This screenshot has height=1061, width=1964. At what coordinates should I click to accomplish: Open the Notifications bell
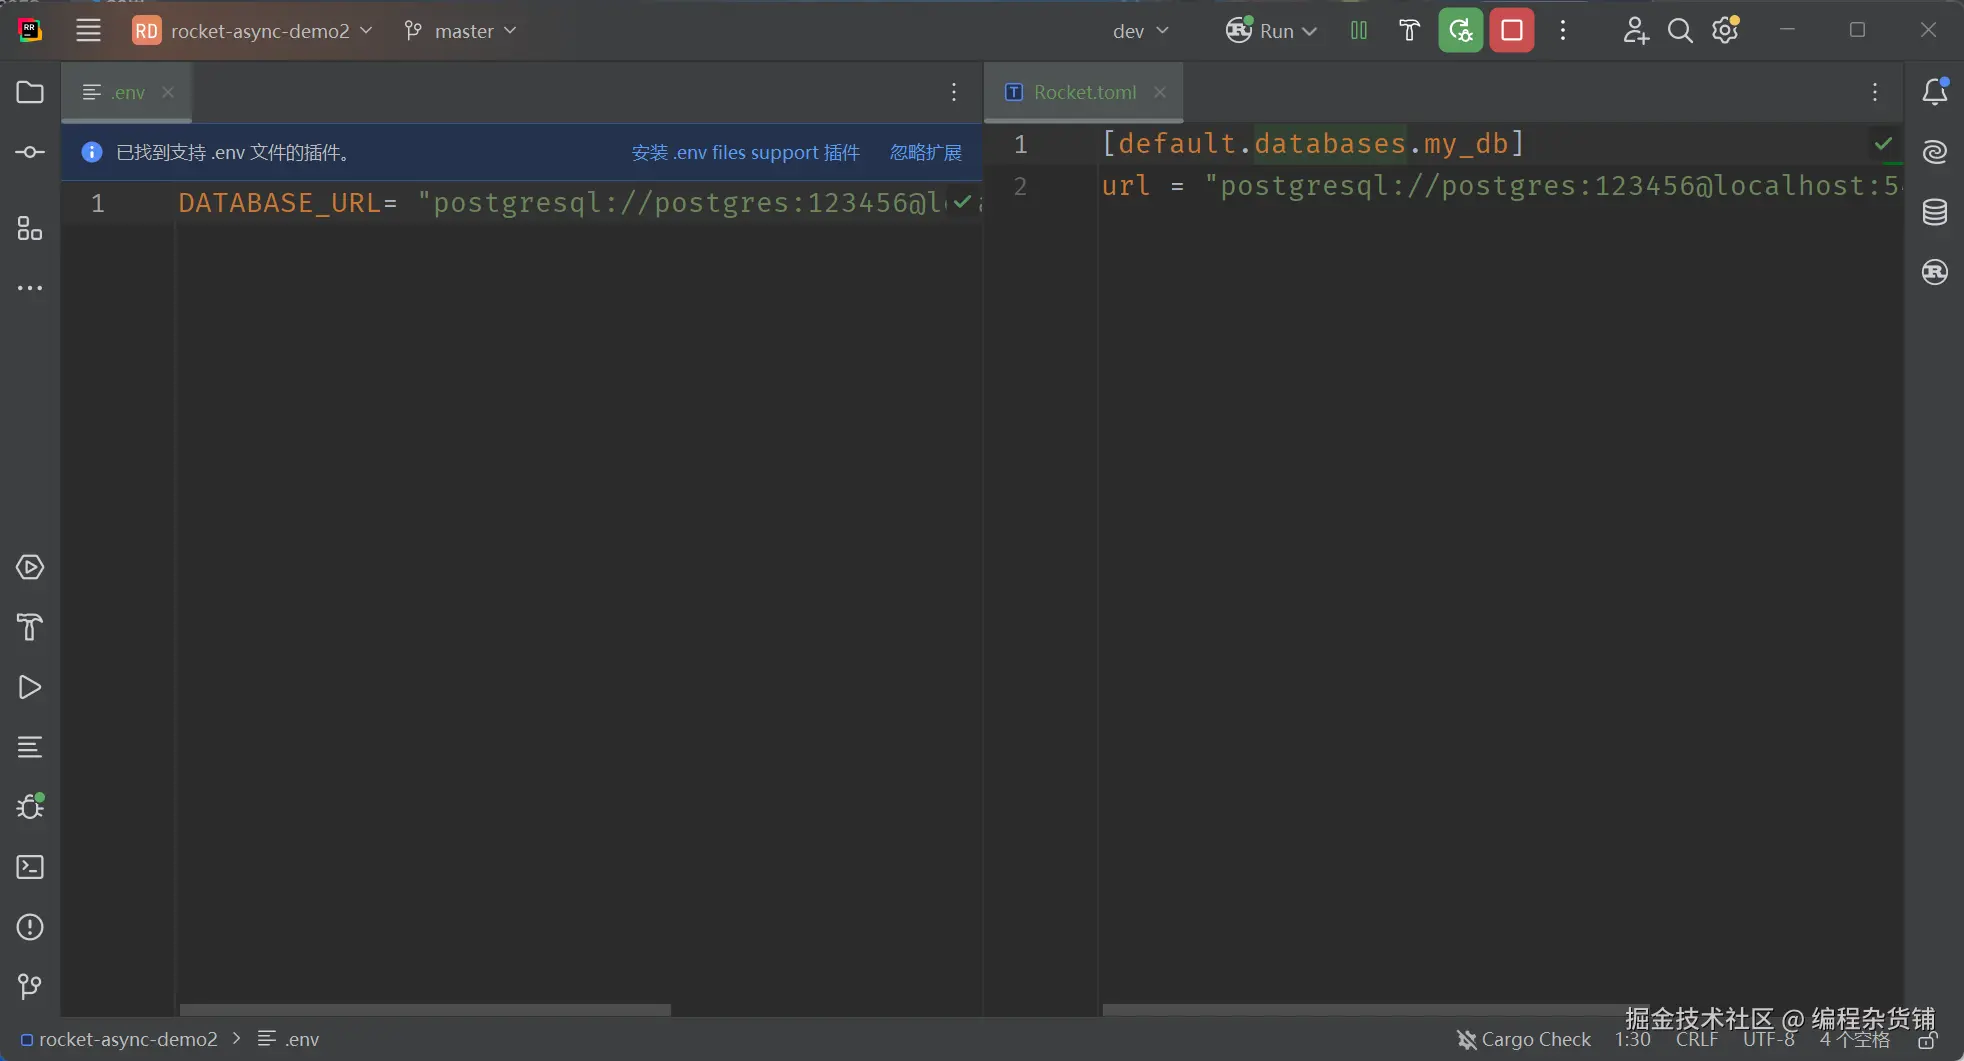[1935, 91]
